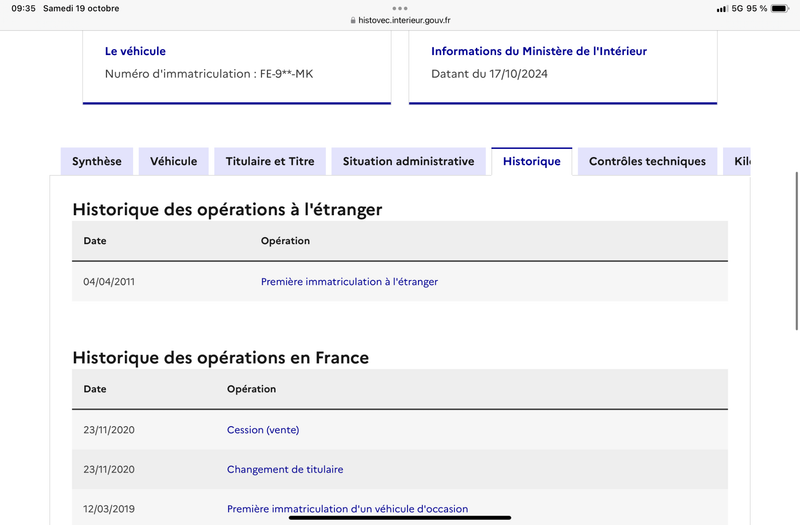Tap the three-dot multitasking icon at top
800x525 pixels.
(x=400, y=8)
